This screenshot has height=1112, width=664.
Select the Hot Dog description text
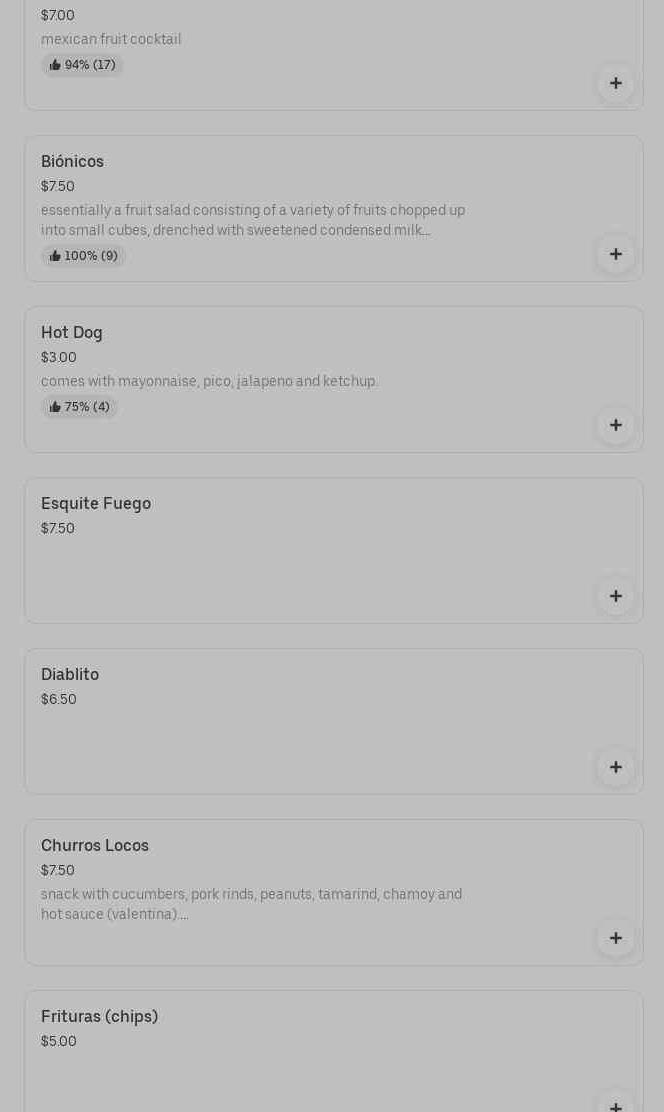(209, 382)
